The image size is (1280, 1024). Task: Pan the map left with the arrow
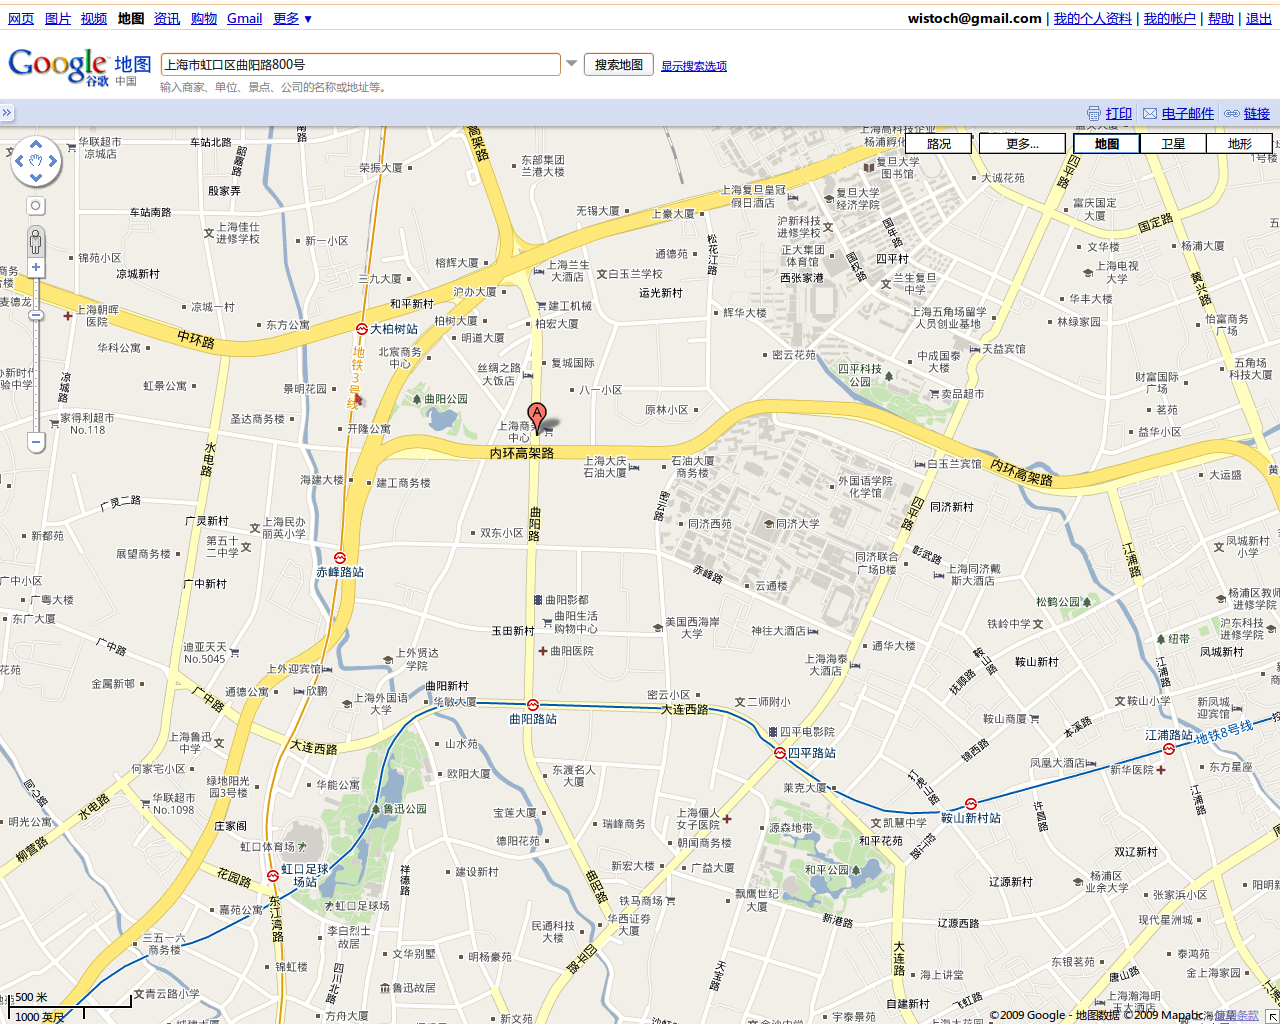pyautogui.click(x=18, y=161)
